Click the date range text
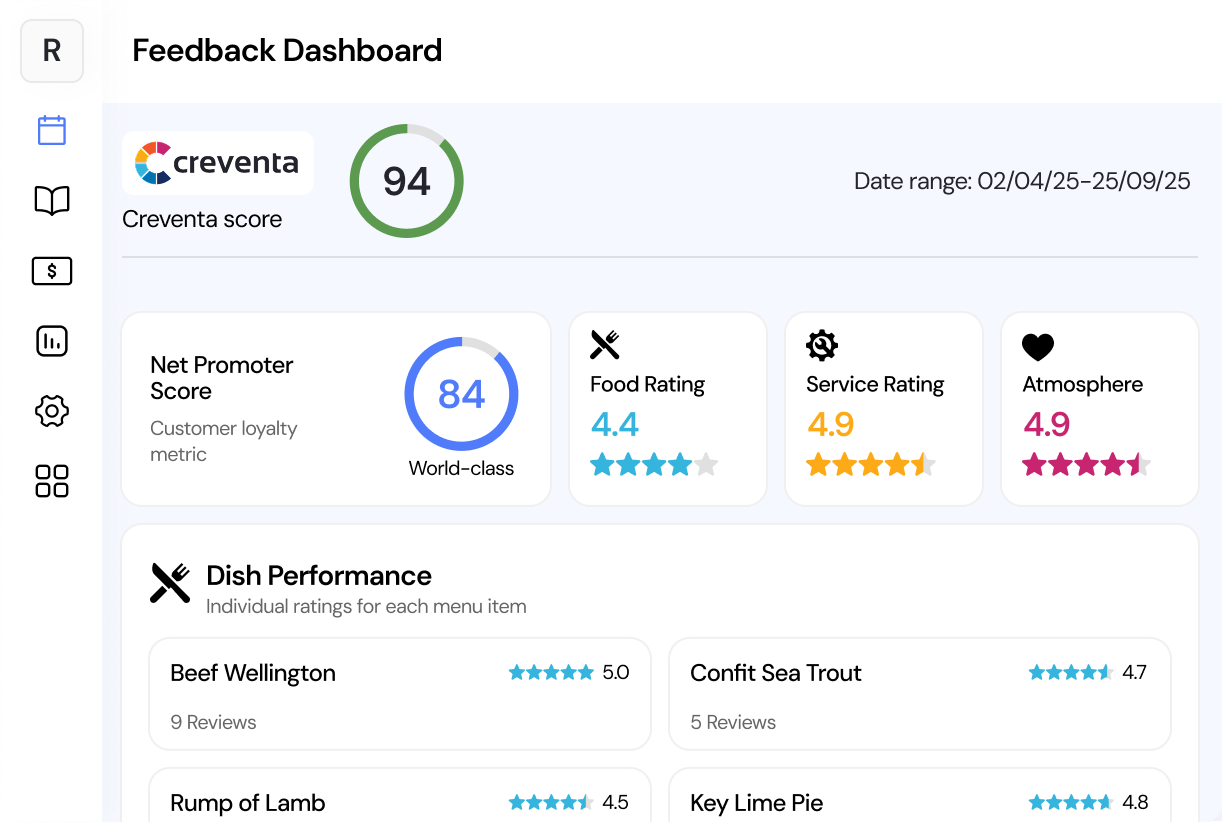 (x=1022, y=181)
